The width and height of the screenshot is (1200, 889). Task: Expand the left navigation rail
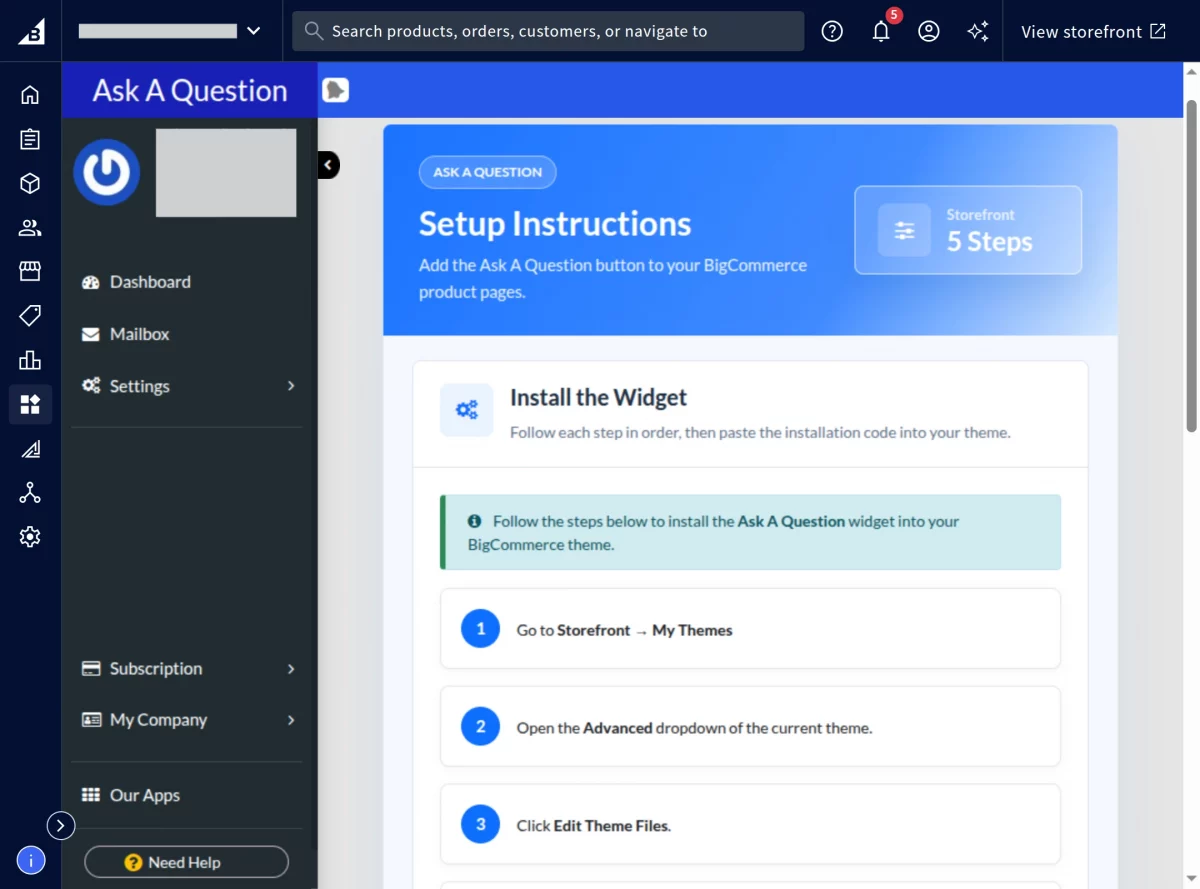tap(61, 825)
